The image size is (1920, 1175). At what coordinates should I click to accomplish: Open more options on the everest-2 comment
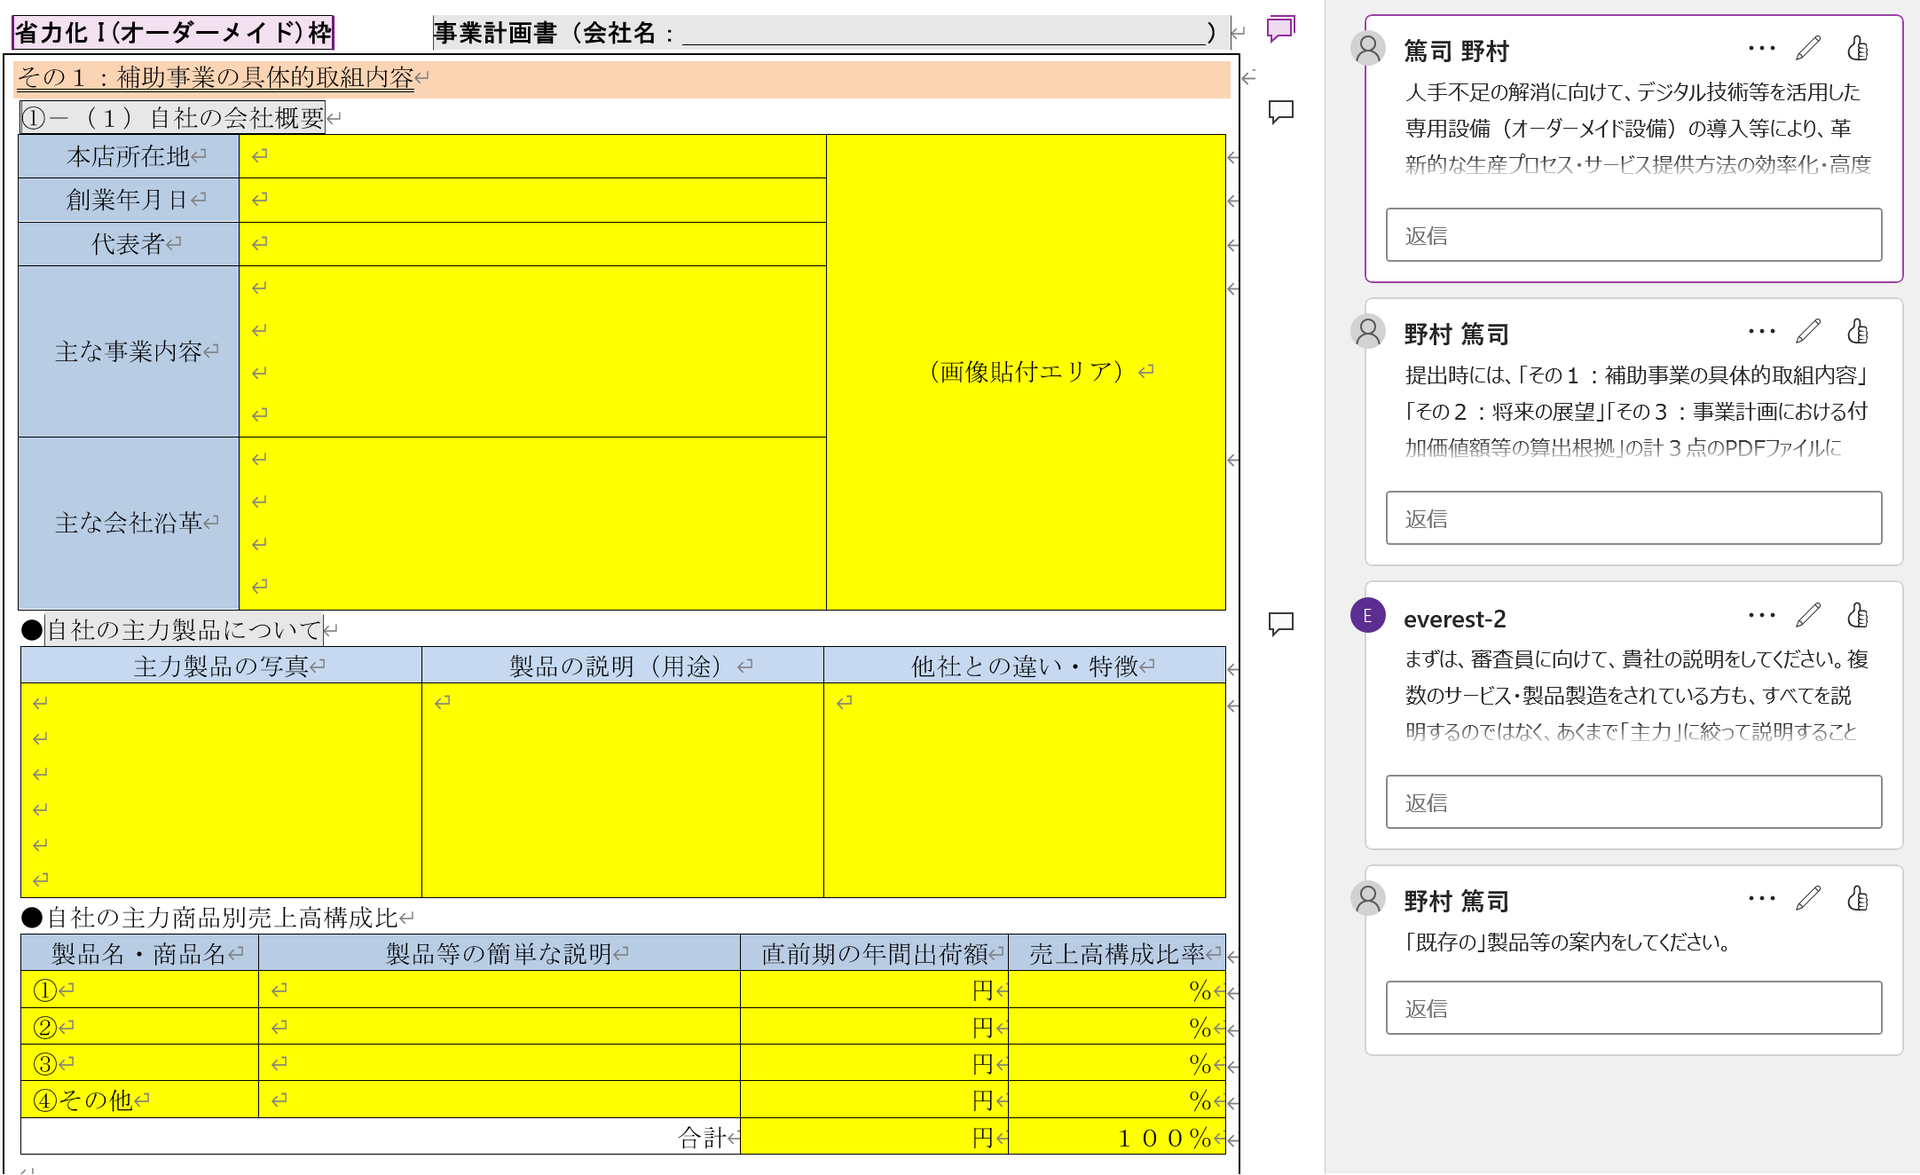click(x=1761, y=615)
